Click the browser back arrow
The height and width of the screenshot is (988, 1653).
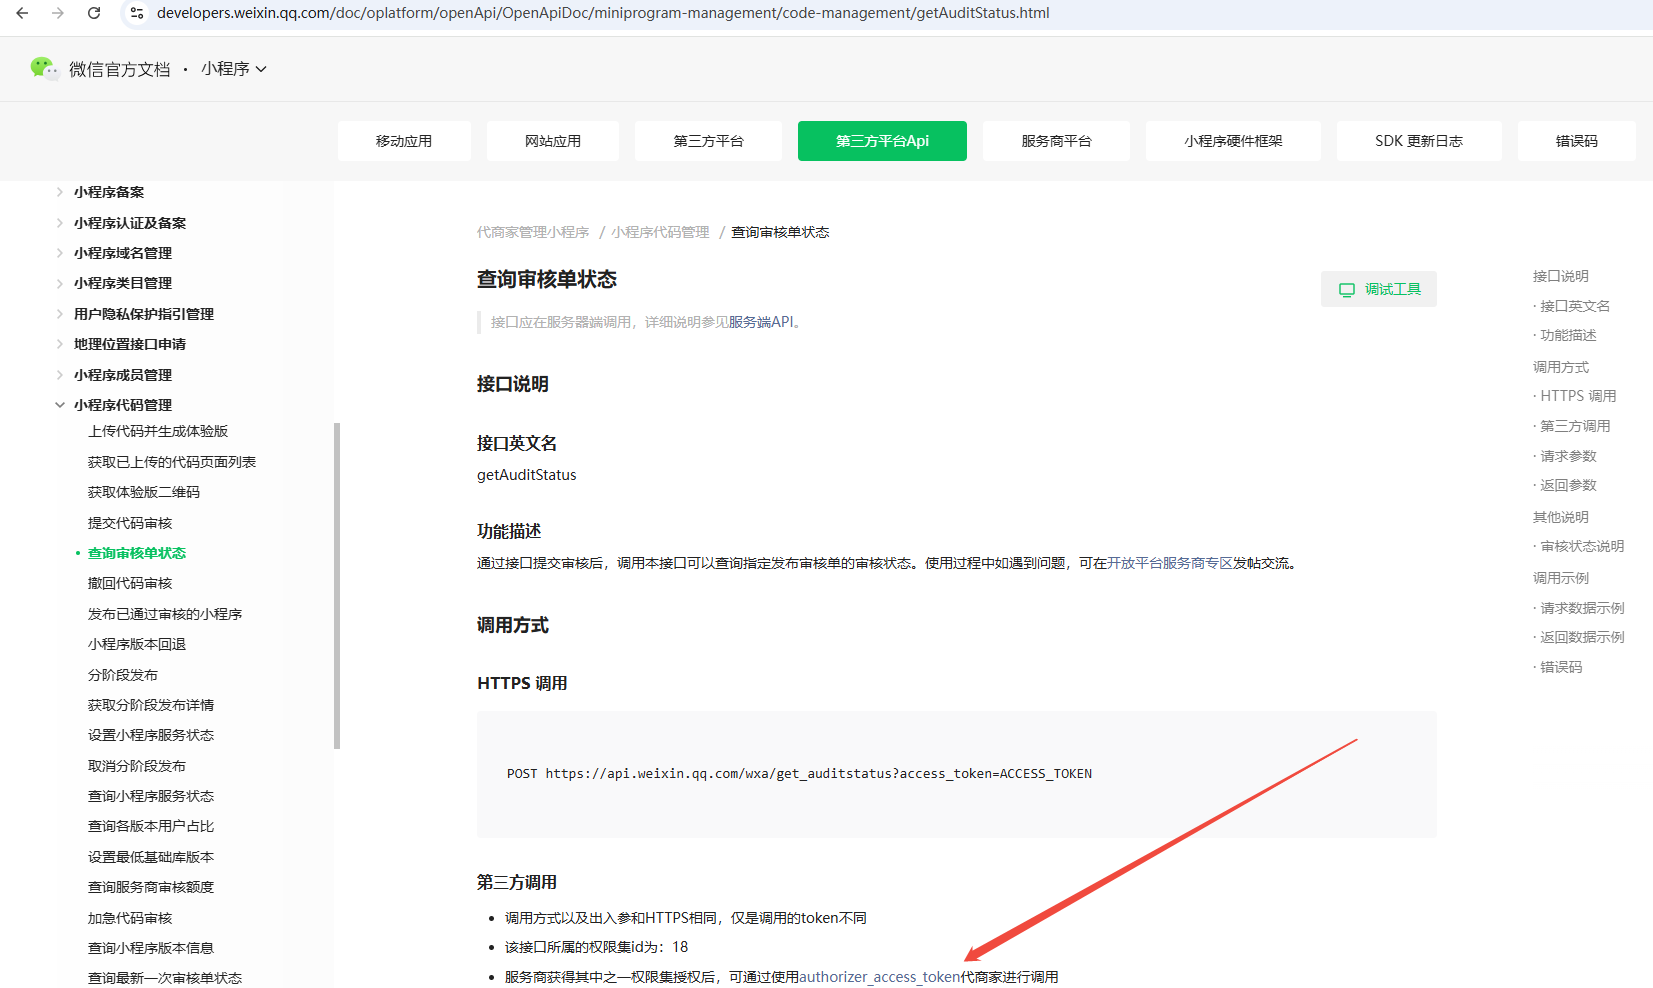[x=22, y=13]
